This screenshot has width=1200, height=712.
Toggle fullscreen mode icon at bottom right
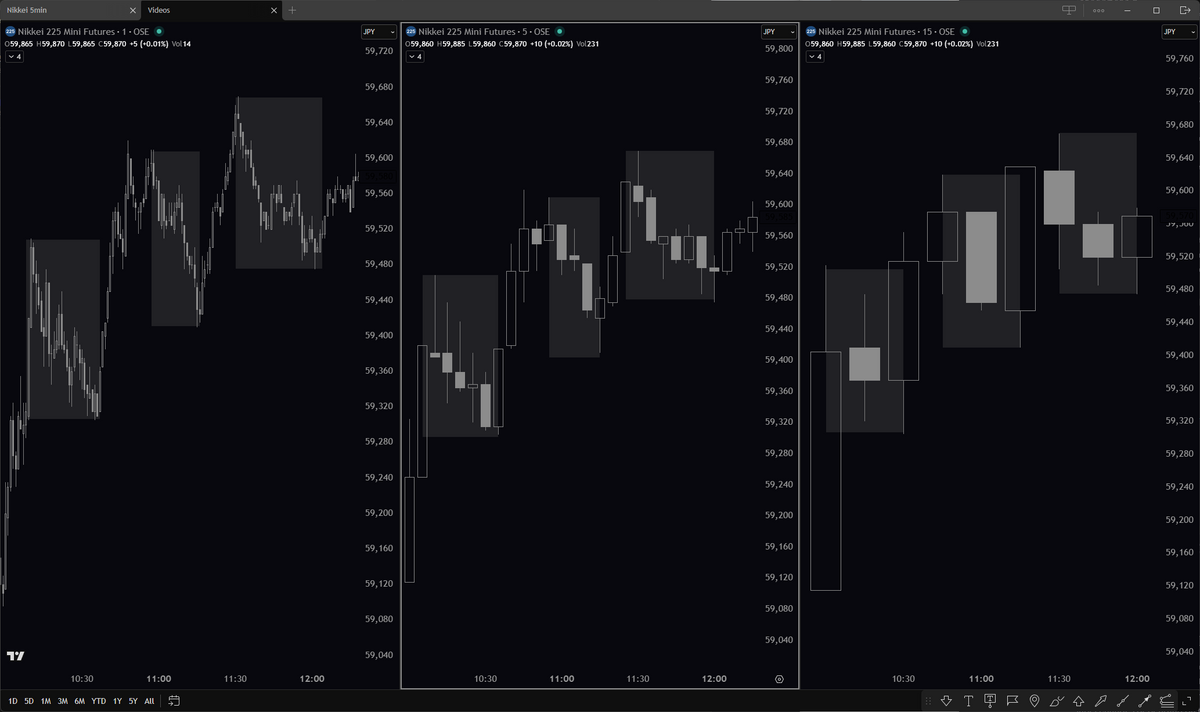1187,701
